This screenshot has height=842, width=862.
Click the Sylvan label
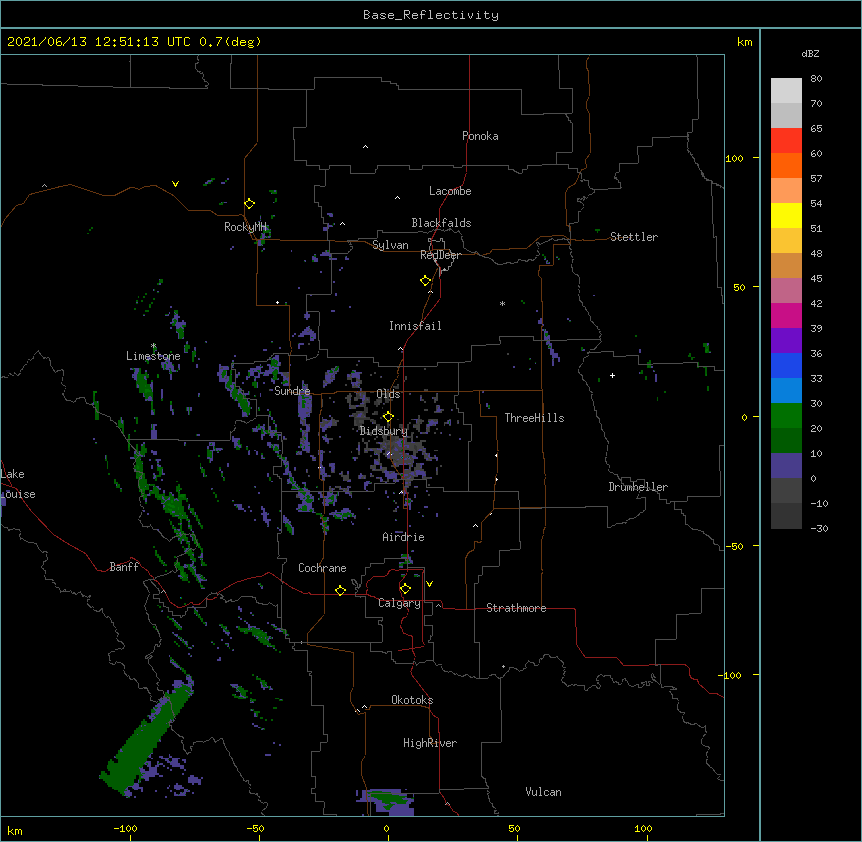point(390,245)
